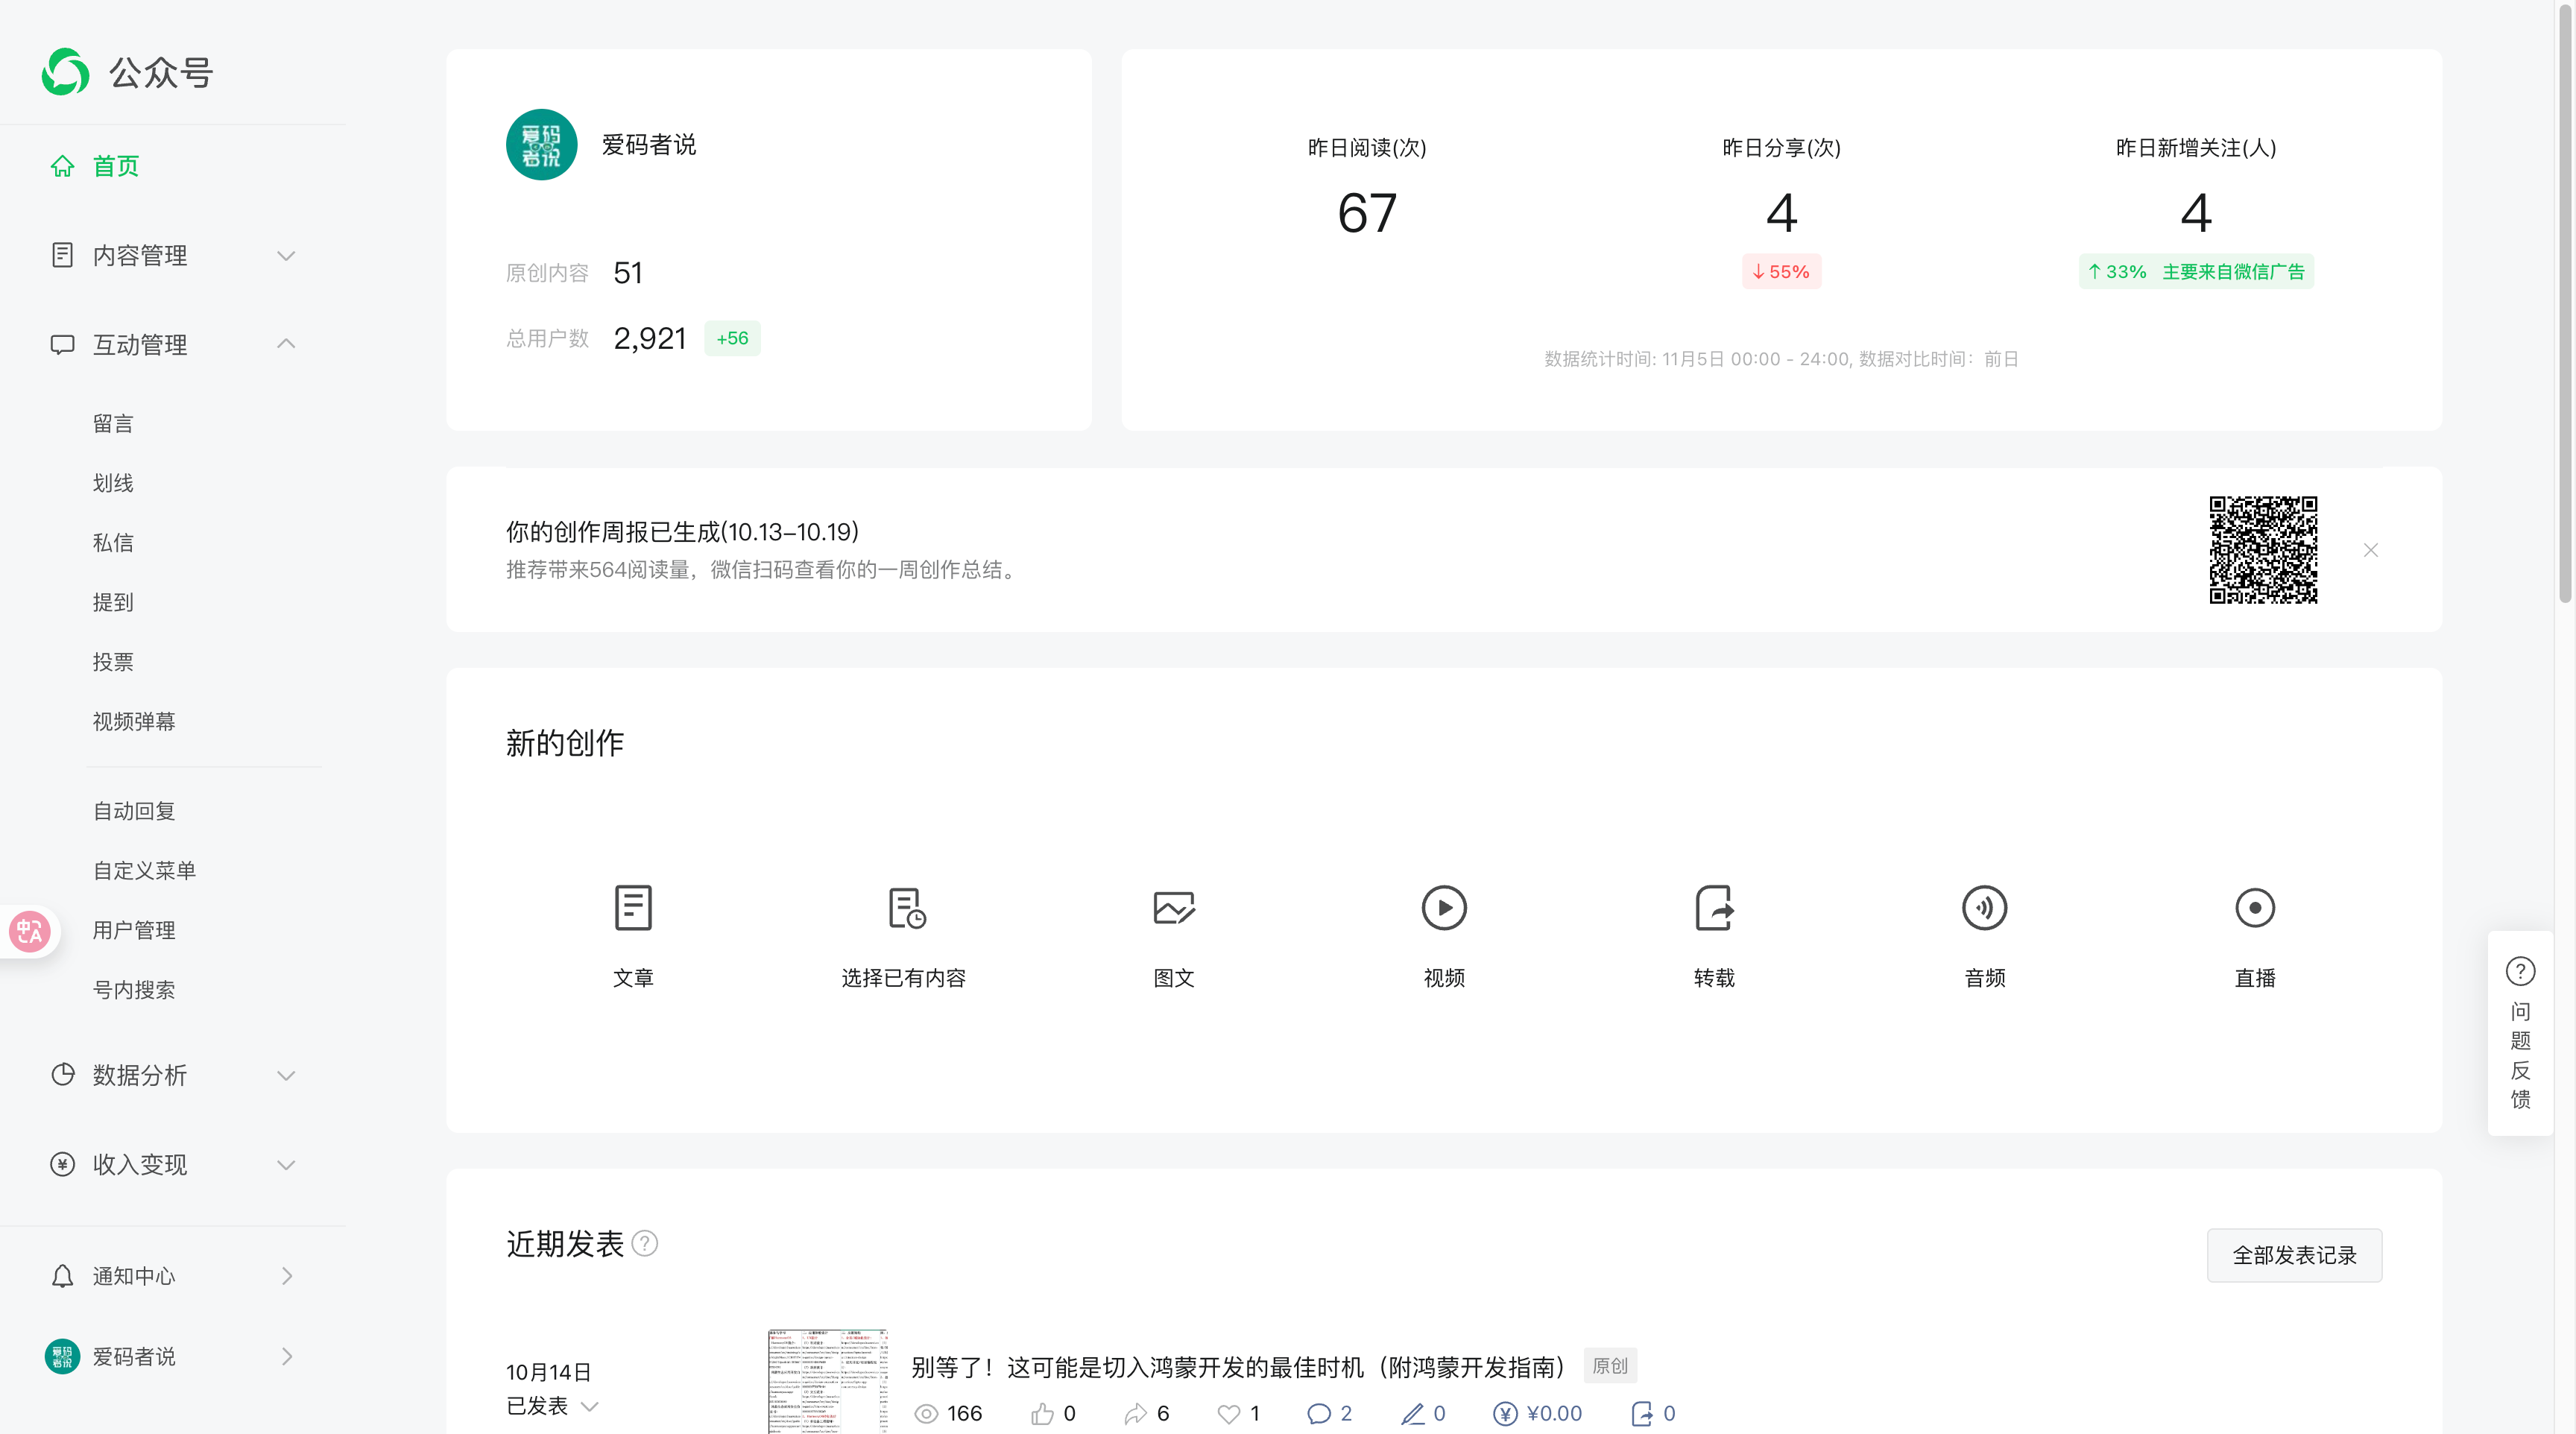Open the floating translation (中/A) icon
Screen dimensions: 2576x1434
tap(30, 931)
